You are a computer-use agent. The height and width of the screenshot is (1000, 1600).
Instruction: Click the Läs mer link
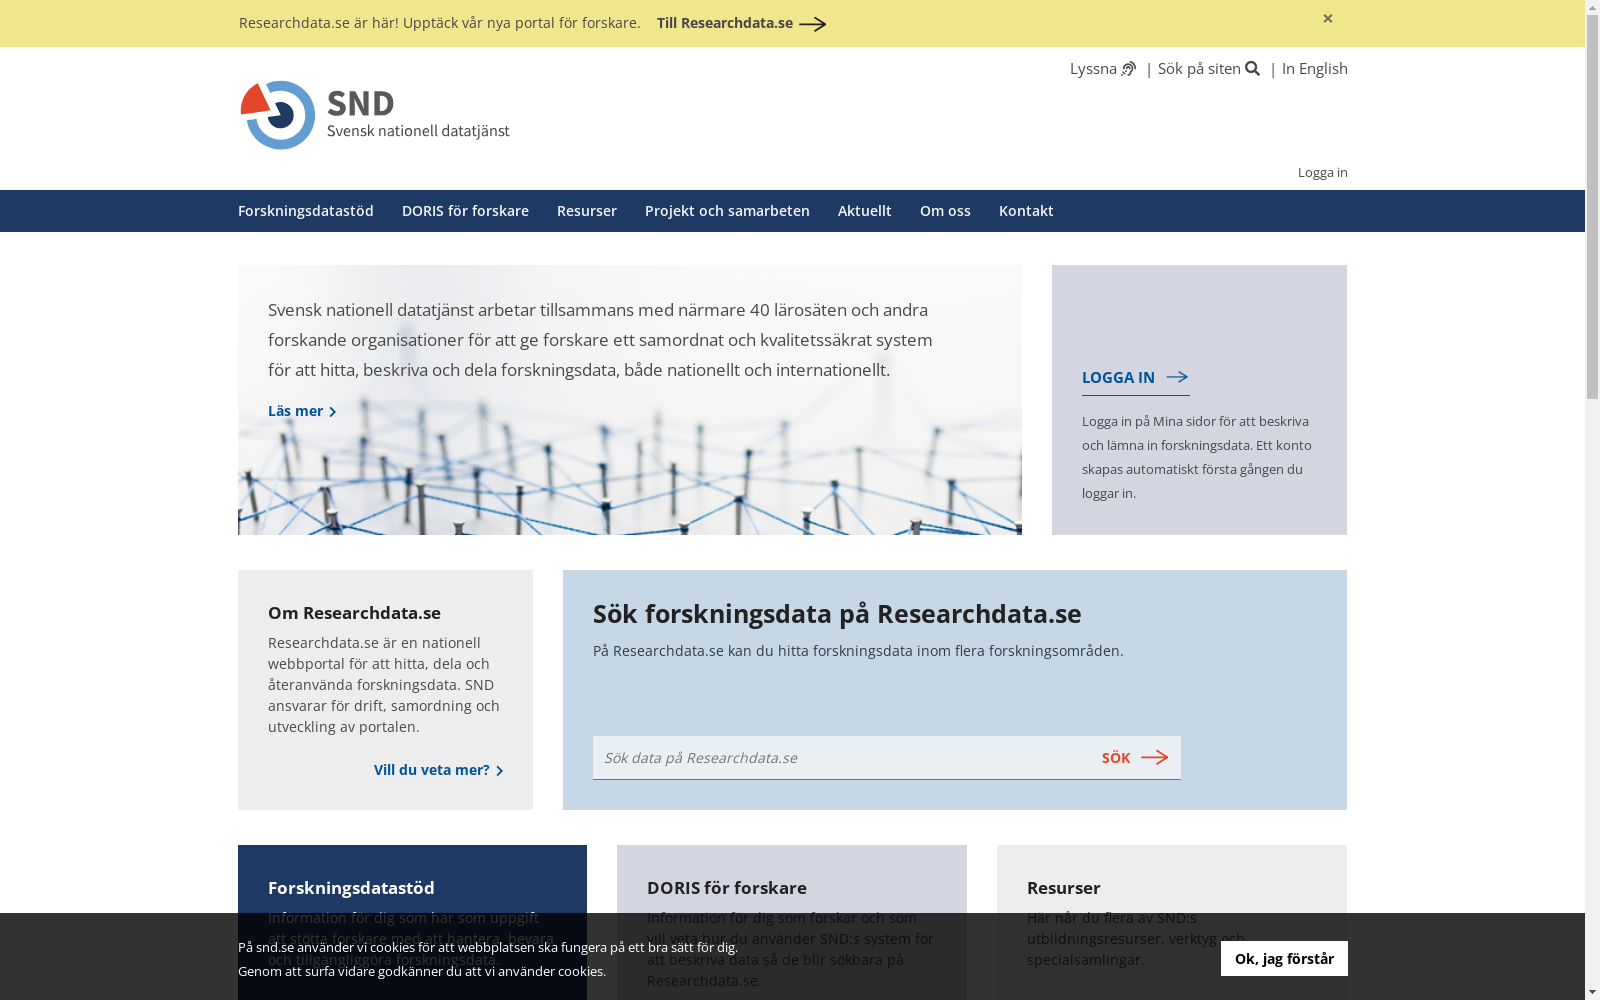coord(302,411)
